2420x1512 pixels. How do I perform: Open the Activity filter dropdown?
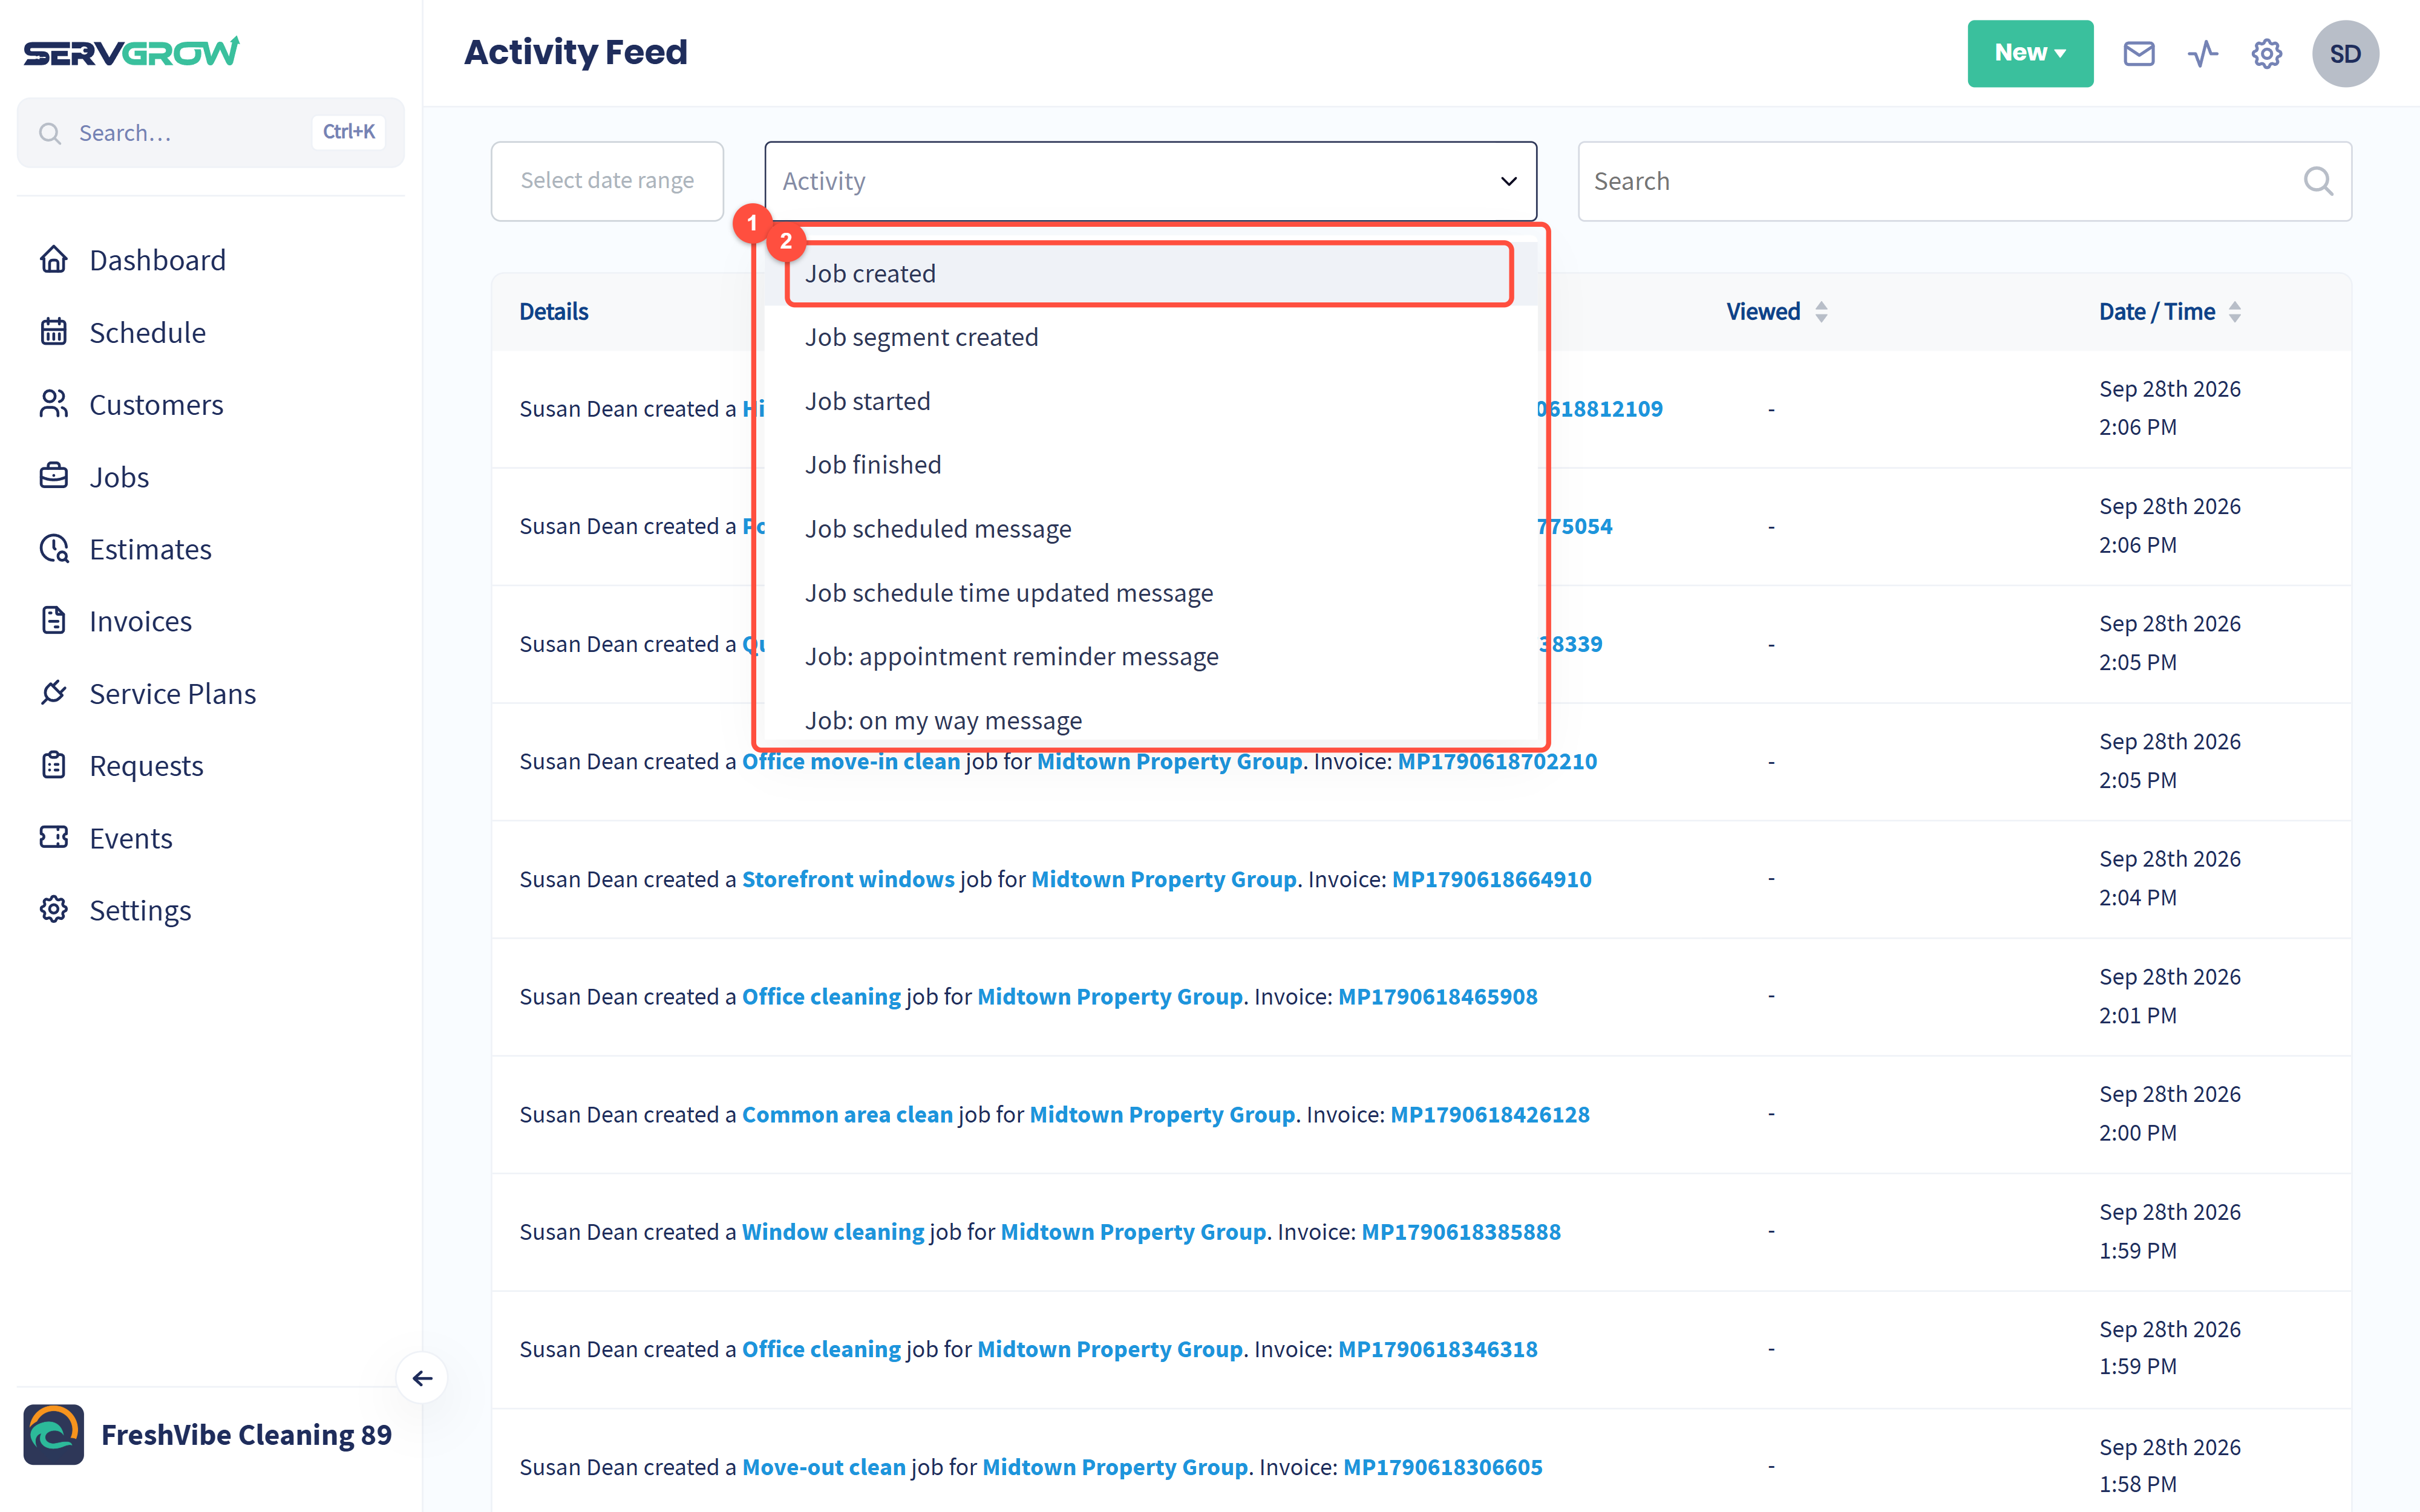click(x=1150, y=181)
